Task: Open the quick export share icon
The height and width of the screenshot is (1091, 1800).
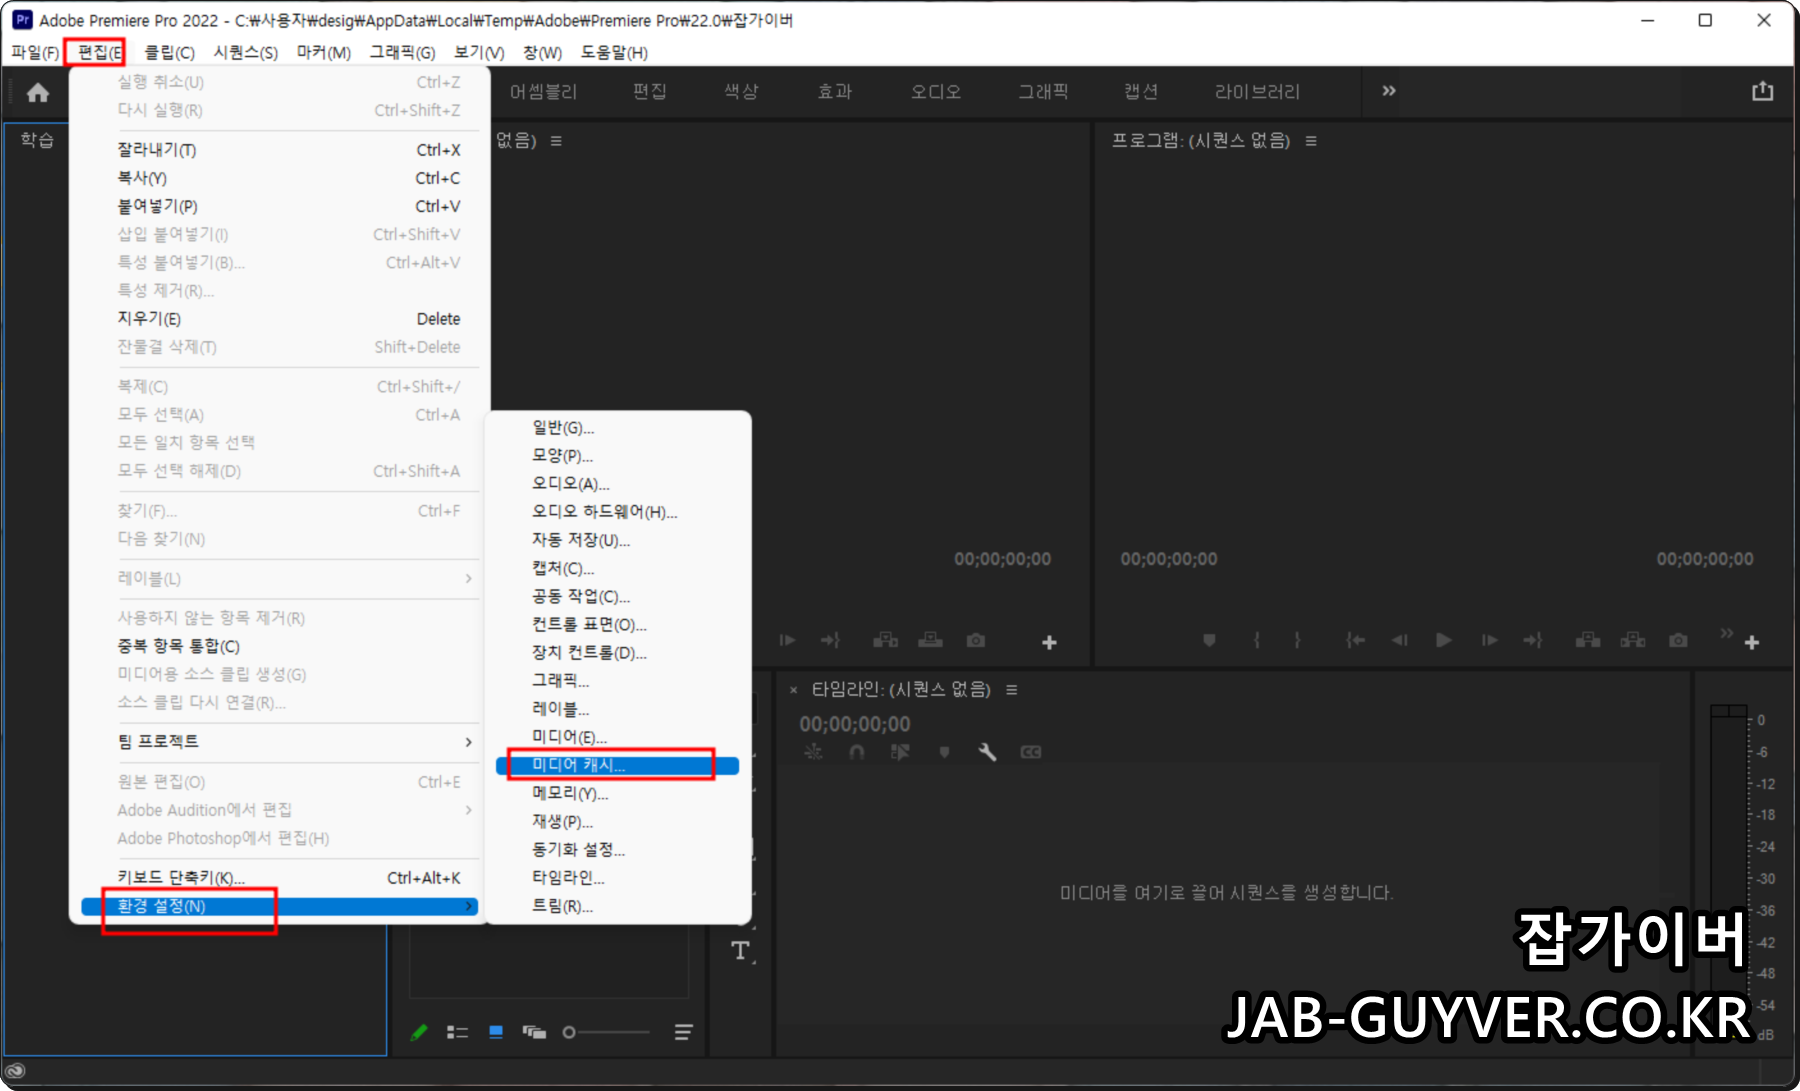Action: [1762, 91]
